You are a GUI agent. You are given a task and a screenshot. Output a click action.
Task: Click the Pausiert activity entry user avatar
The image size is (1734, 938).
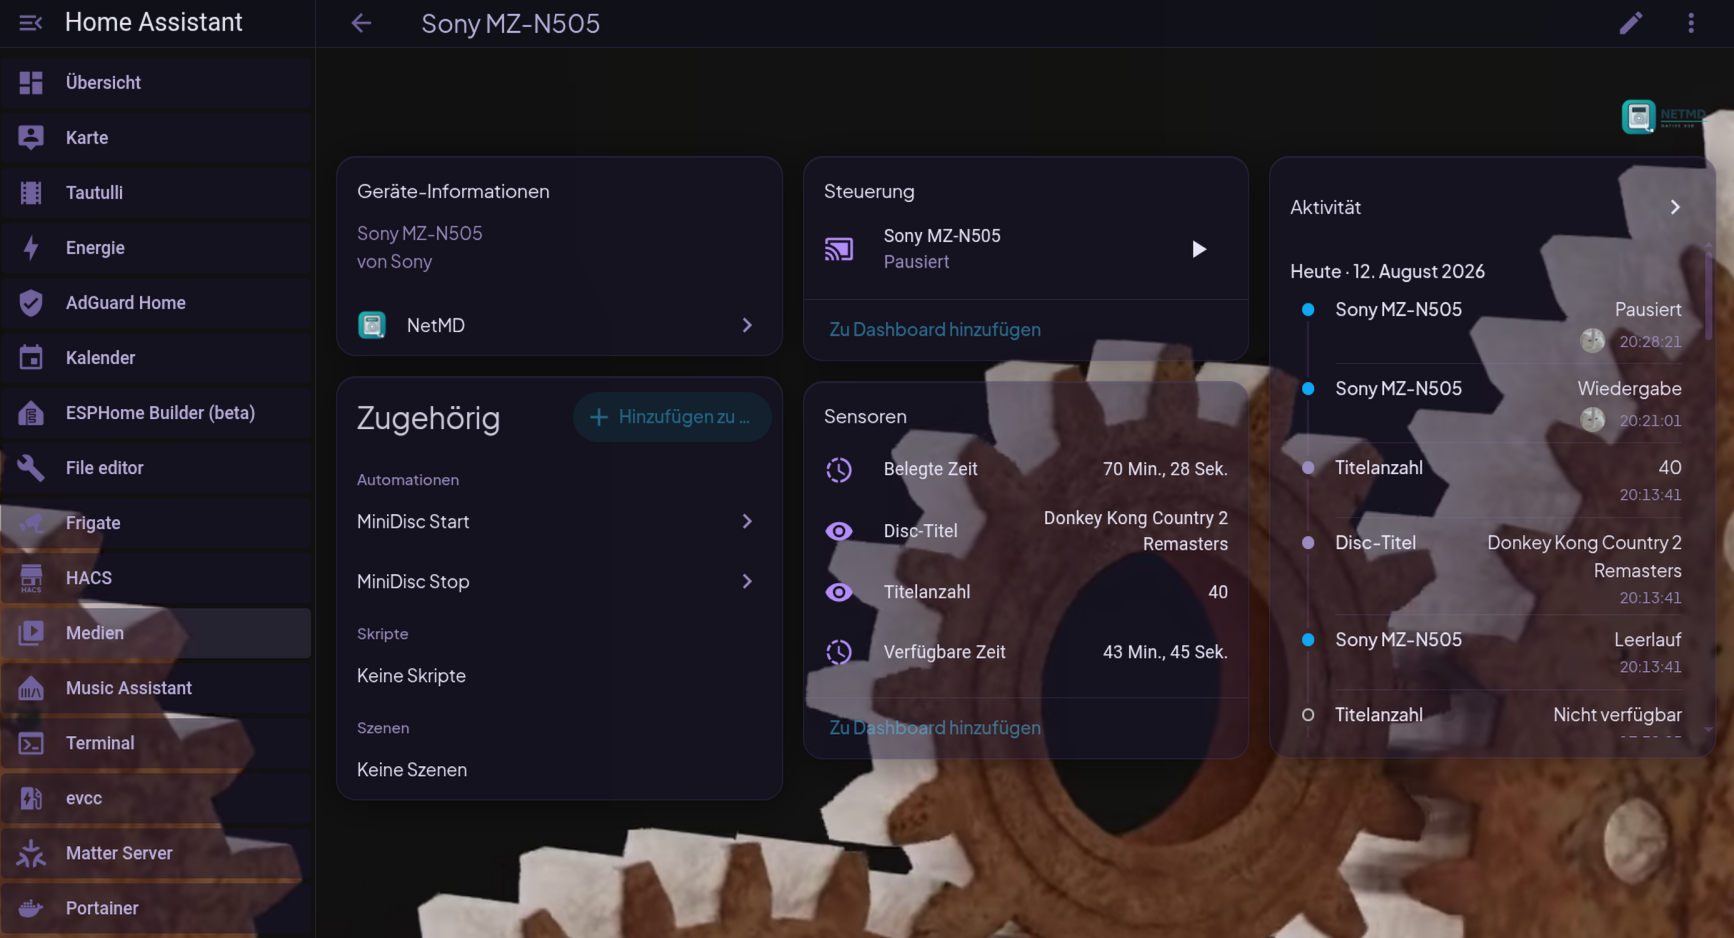(1593, 341)
